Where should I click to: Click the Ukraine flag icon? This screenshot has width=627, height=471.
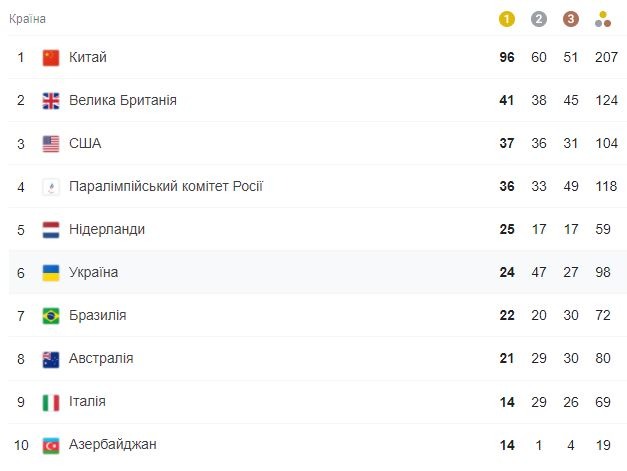pos(51,273)
